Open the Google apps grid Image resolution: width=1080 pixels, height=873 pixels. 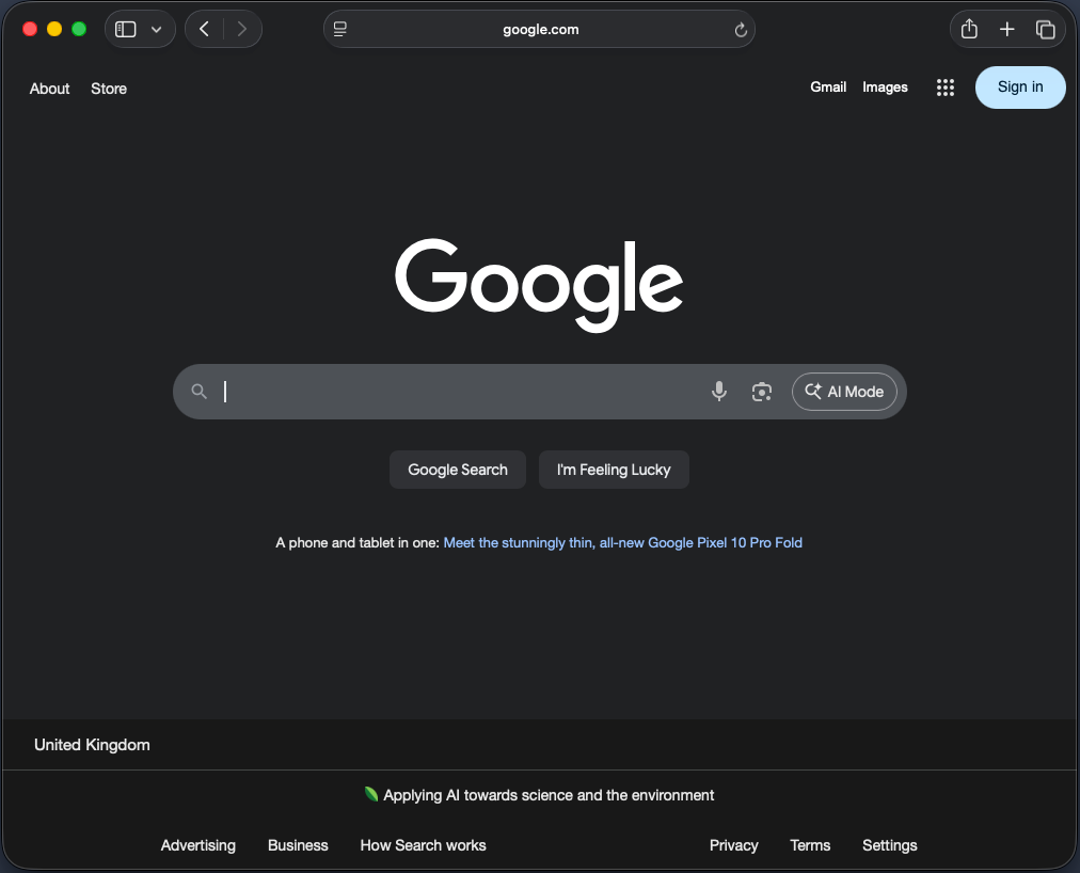click(945, 87)
